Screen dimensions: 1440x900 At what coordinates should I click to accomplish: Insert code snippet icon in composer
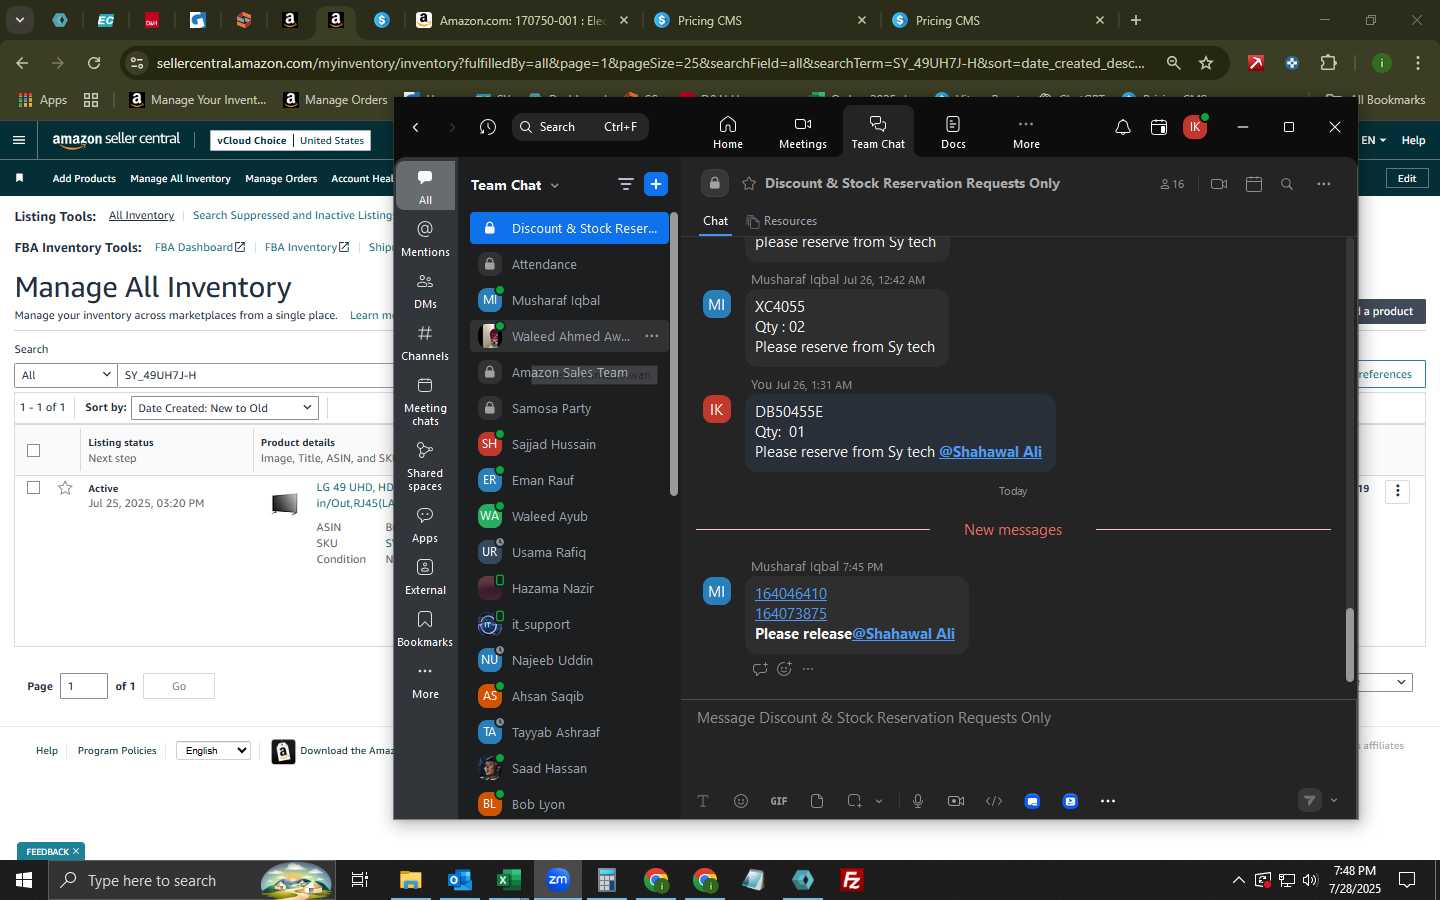click(994, 801)
